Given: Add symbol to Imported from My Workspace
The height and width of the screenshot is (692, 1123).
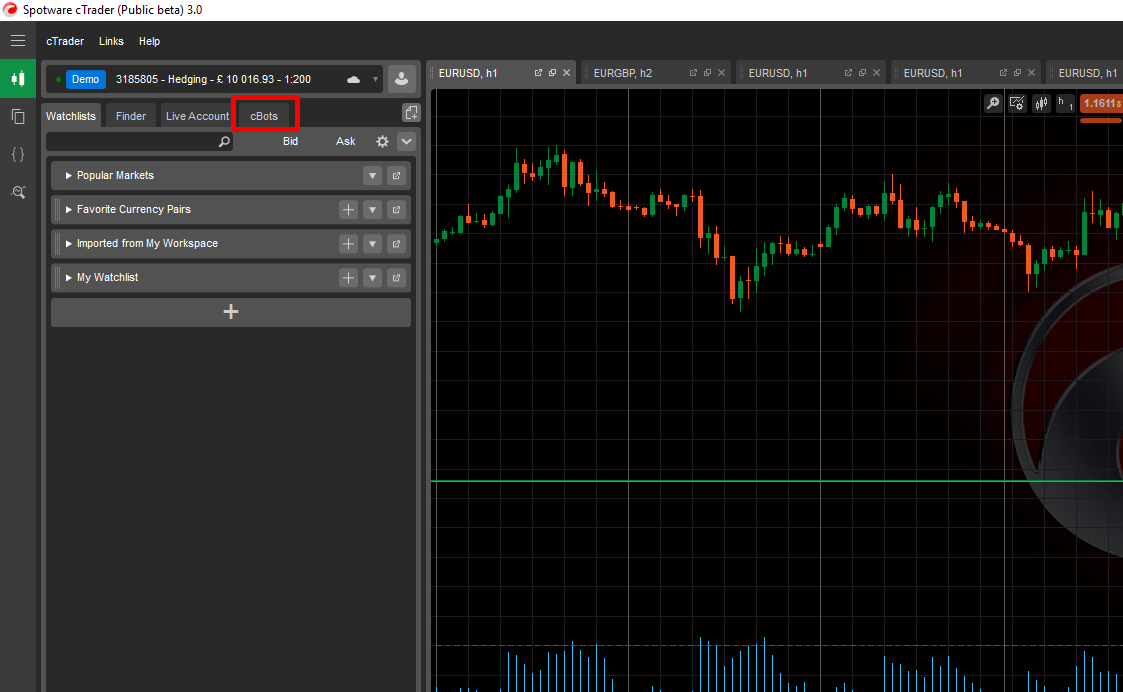Looking at the screenshot, I should 348,244.
